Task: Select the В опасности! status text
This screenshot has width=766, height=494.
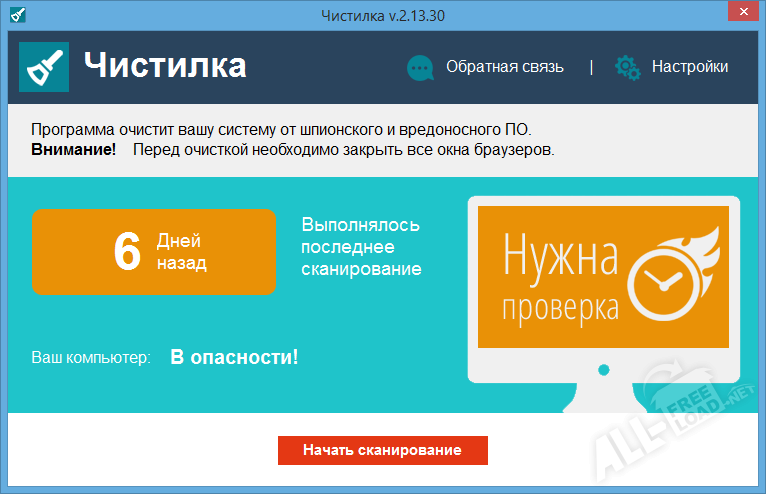Action: tap(234, 356)
